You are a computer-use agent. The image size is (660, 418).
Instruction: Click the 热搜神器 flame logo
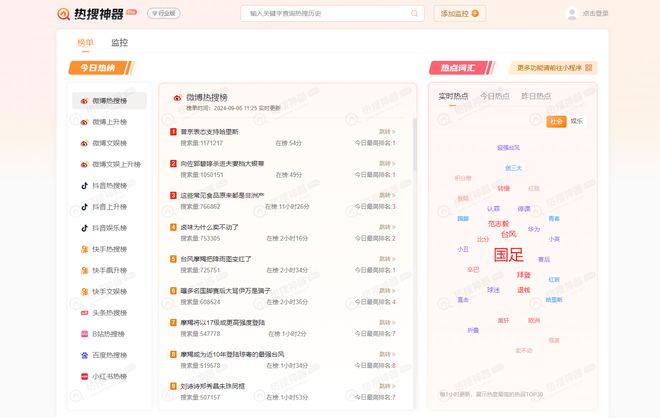[64, 14]
